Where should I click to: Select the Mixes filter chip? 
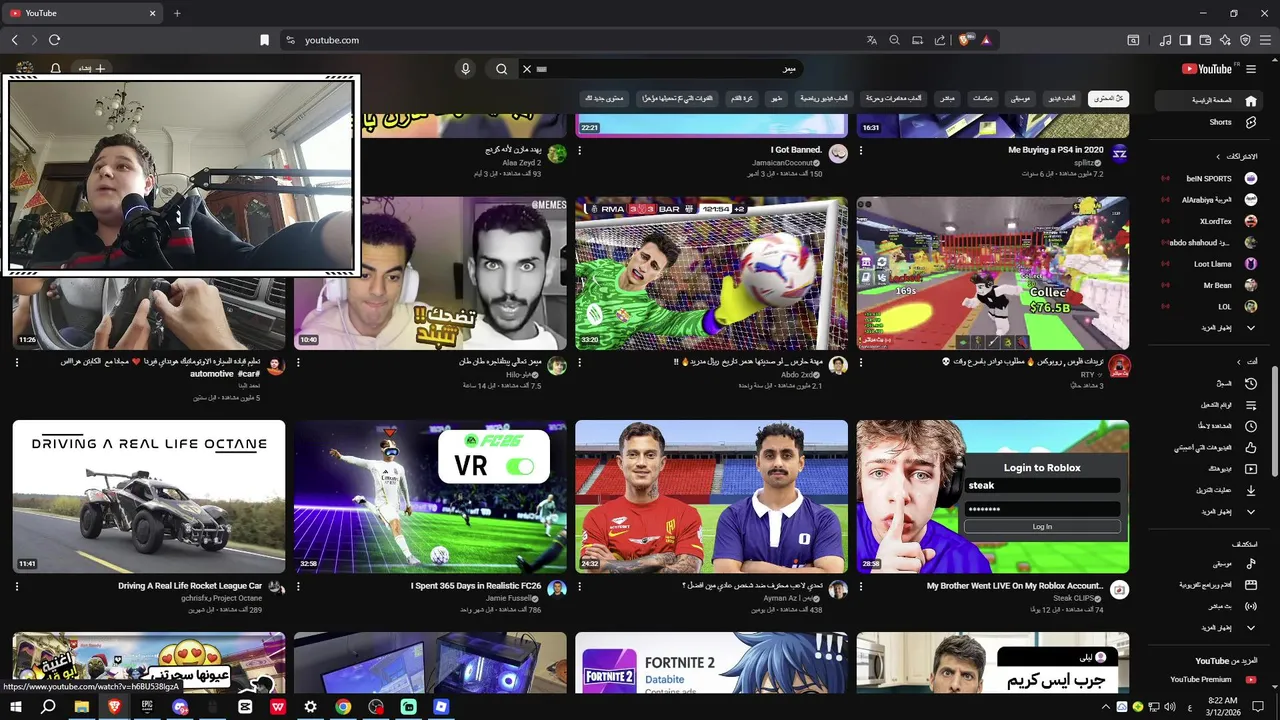coord(983,98)
